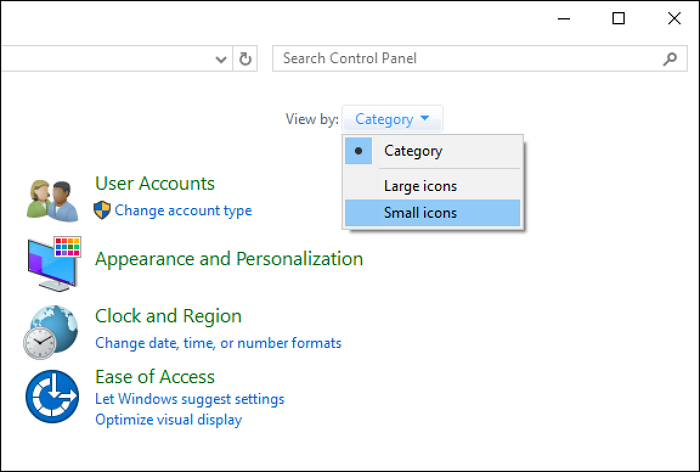
Task: Open the User Accounts people icon
Action: 53,201
